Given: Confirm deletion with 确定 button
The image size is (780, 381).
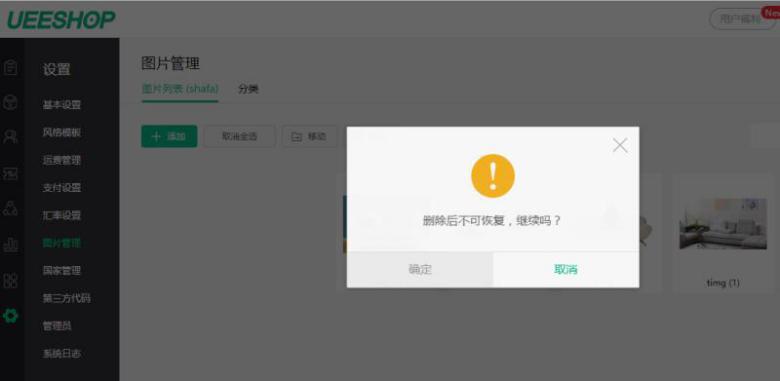Looking at the screenshot, I should point(420,269).
